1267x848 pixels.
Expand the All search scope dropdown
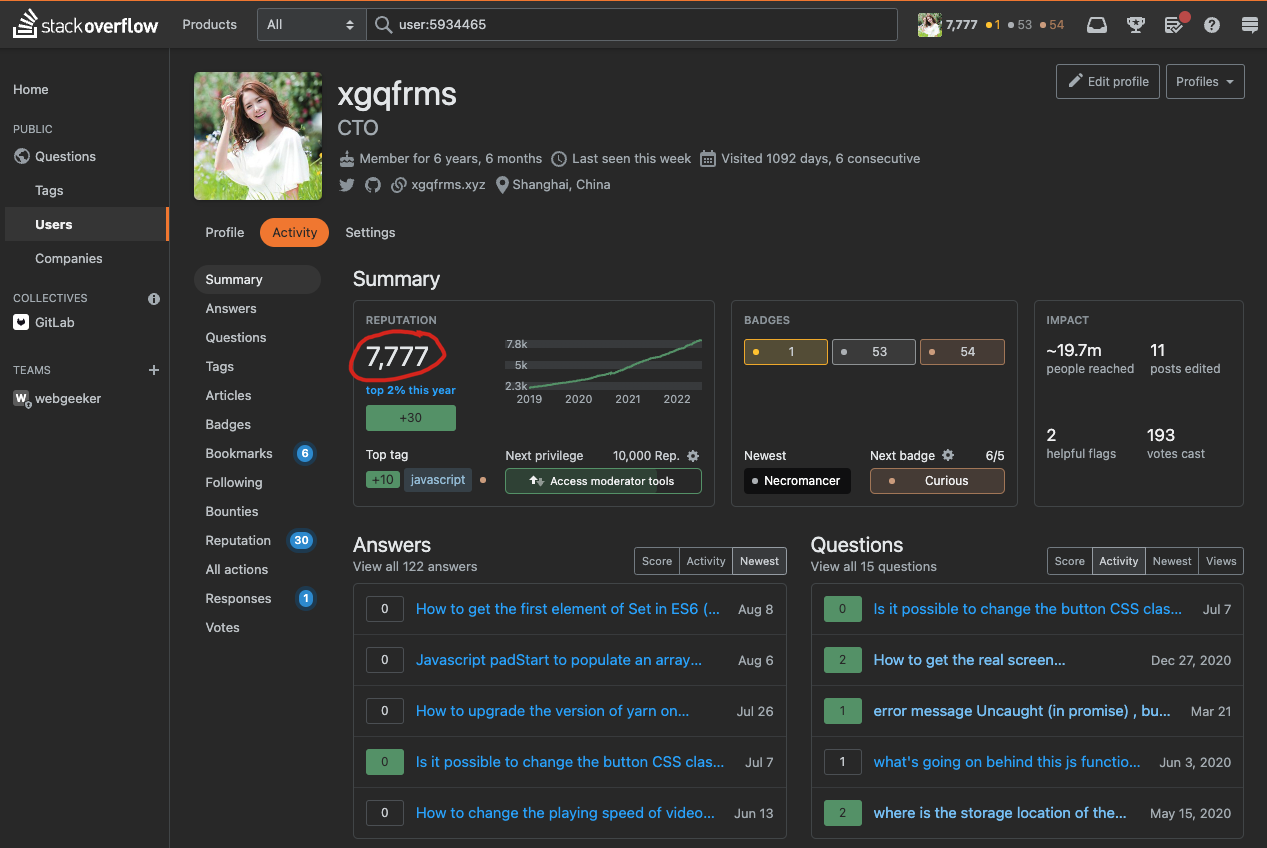311,25
